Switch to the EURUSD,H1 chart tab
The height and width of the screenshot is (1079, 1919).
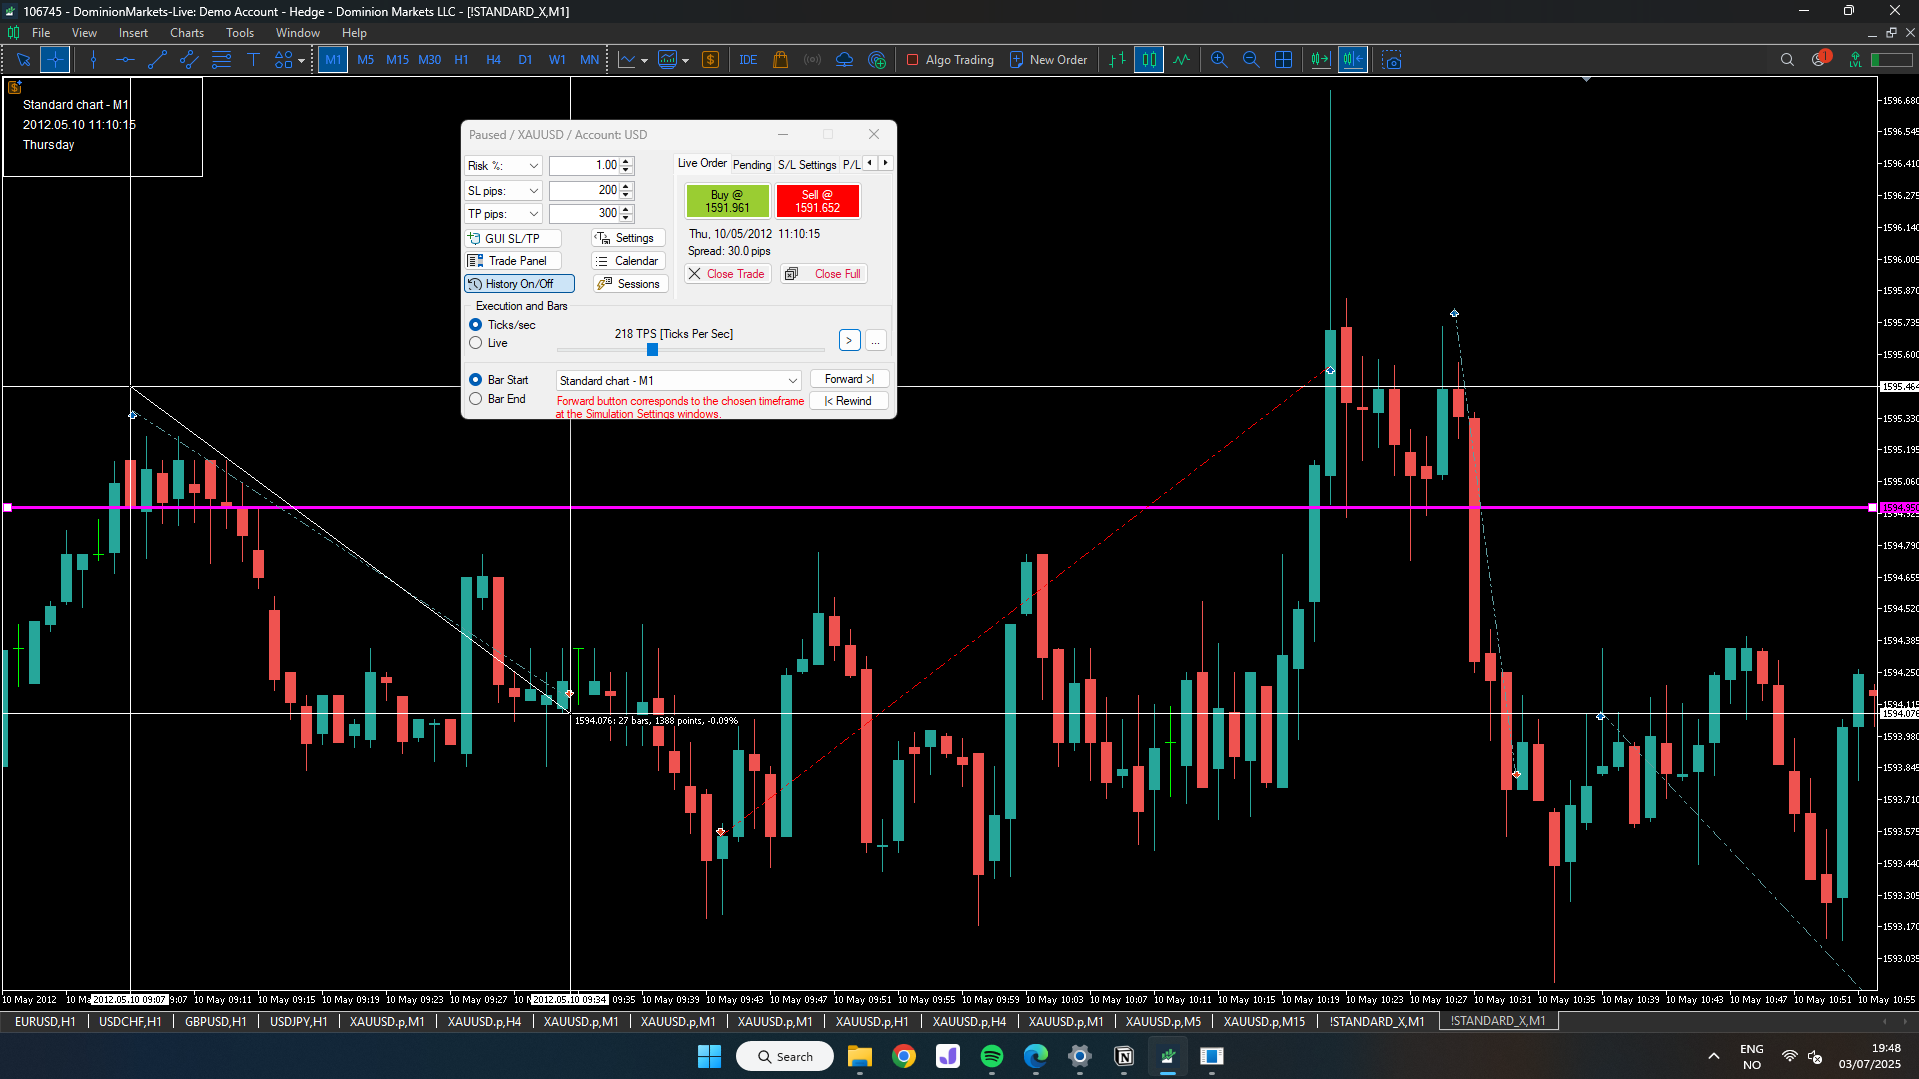[45, 1022]
